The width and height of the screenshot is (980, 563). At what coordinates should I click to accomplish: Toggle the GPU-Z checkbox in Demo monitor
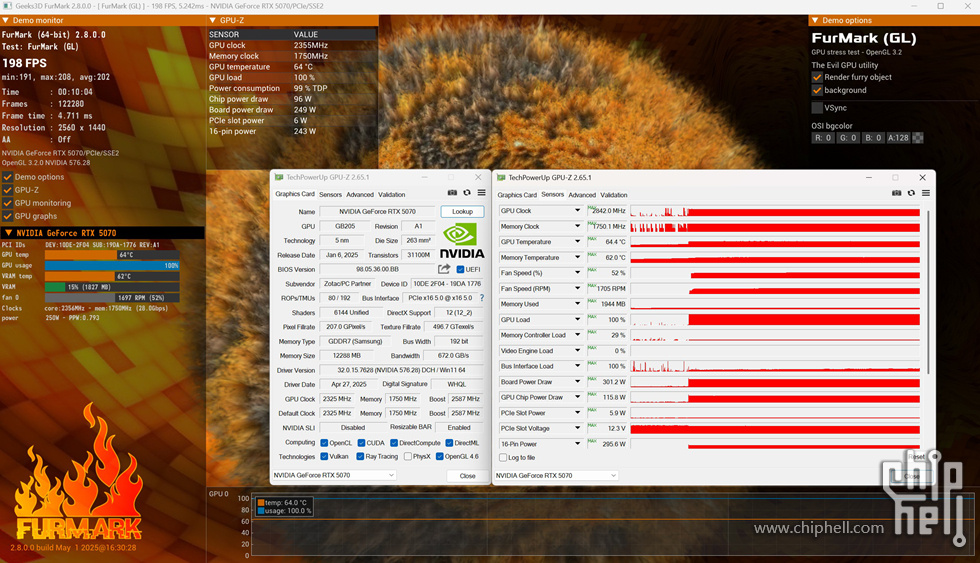[8, 190]
